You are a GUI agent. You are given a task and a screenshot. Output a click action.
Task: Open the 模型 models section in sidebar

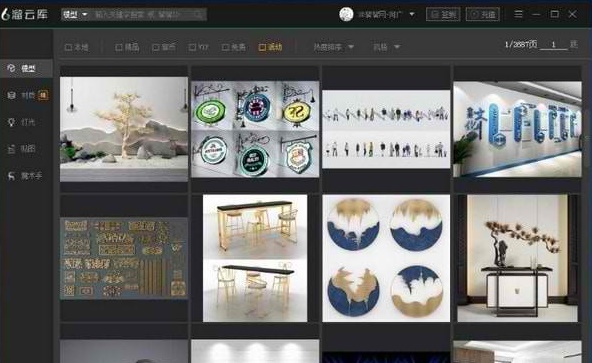coord(26,68)
